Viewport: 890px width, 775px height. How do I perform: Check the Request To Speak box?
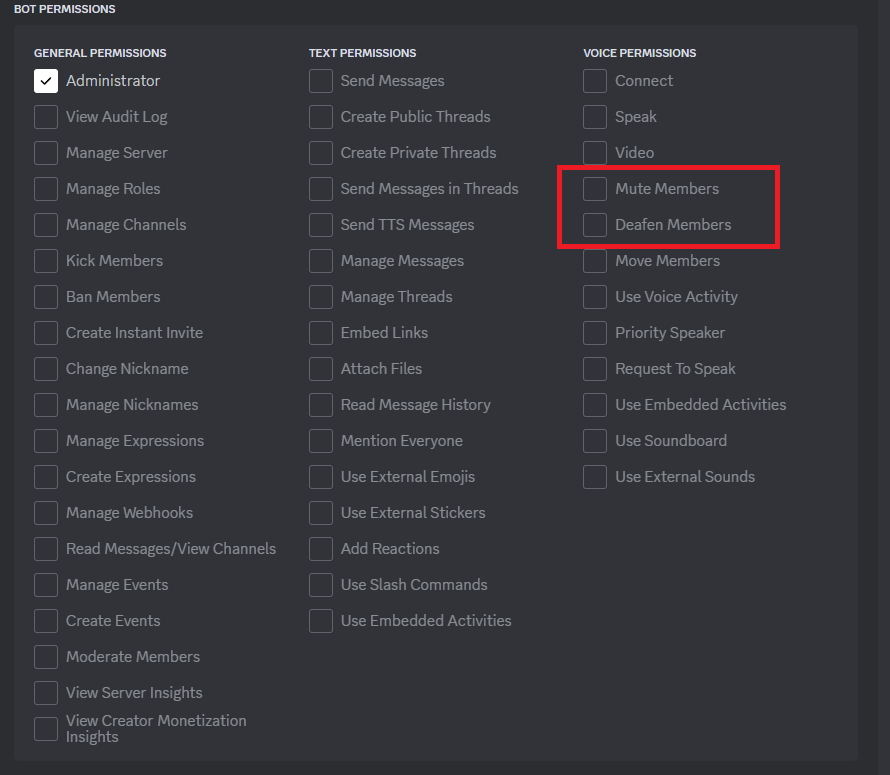click(x=595, y=369)
